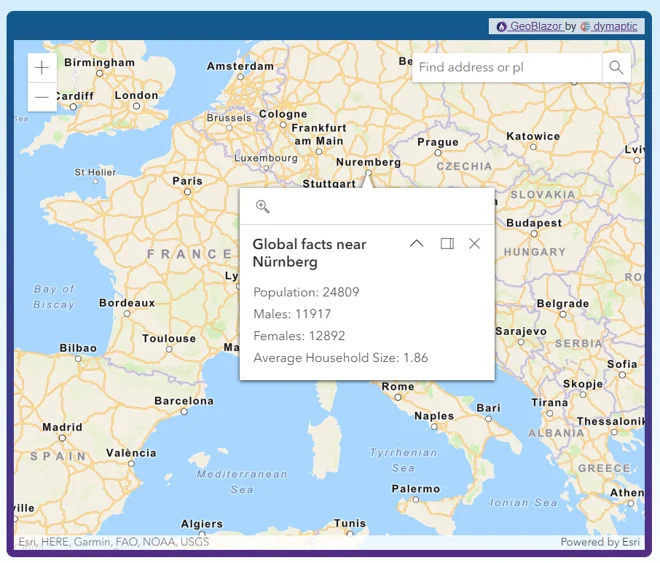Screen dimensions: 660x563
Task: Close the Global facts popup
Action: pos(474,244)
